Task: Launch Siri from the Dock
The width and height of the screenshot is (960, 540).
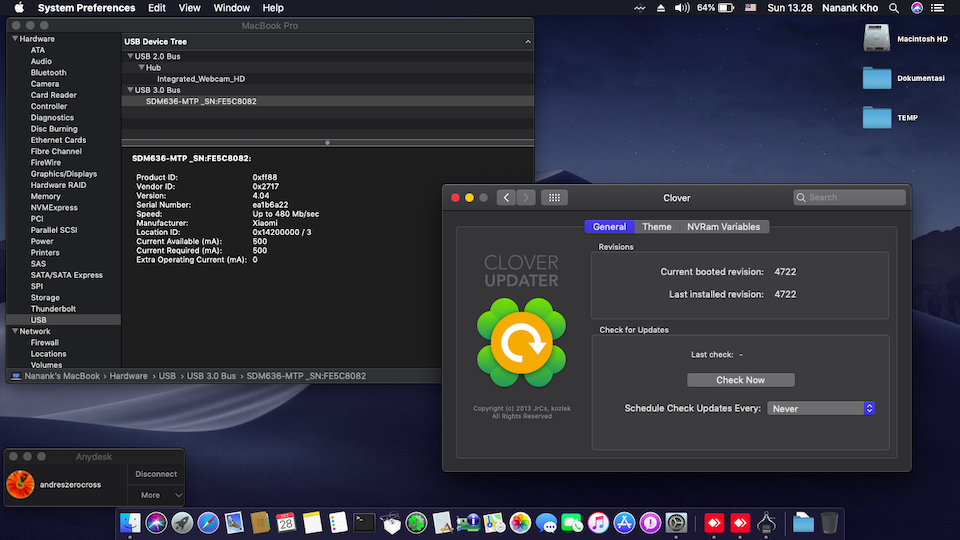Action: (156, 523)
